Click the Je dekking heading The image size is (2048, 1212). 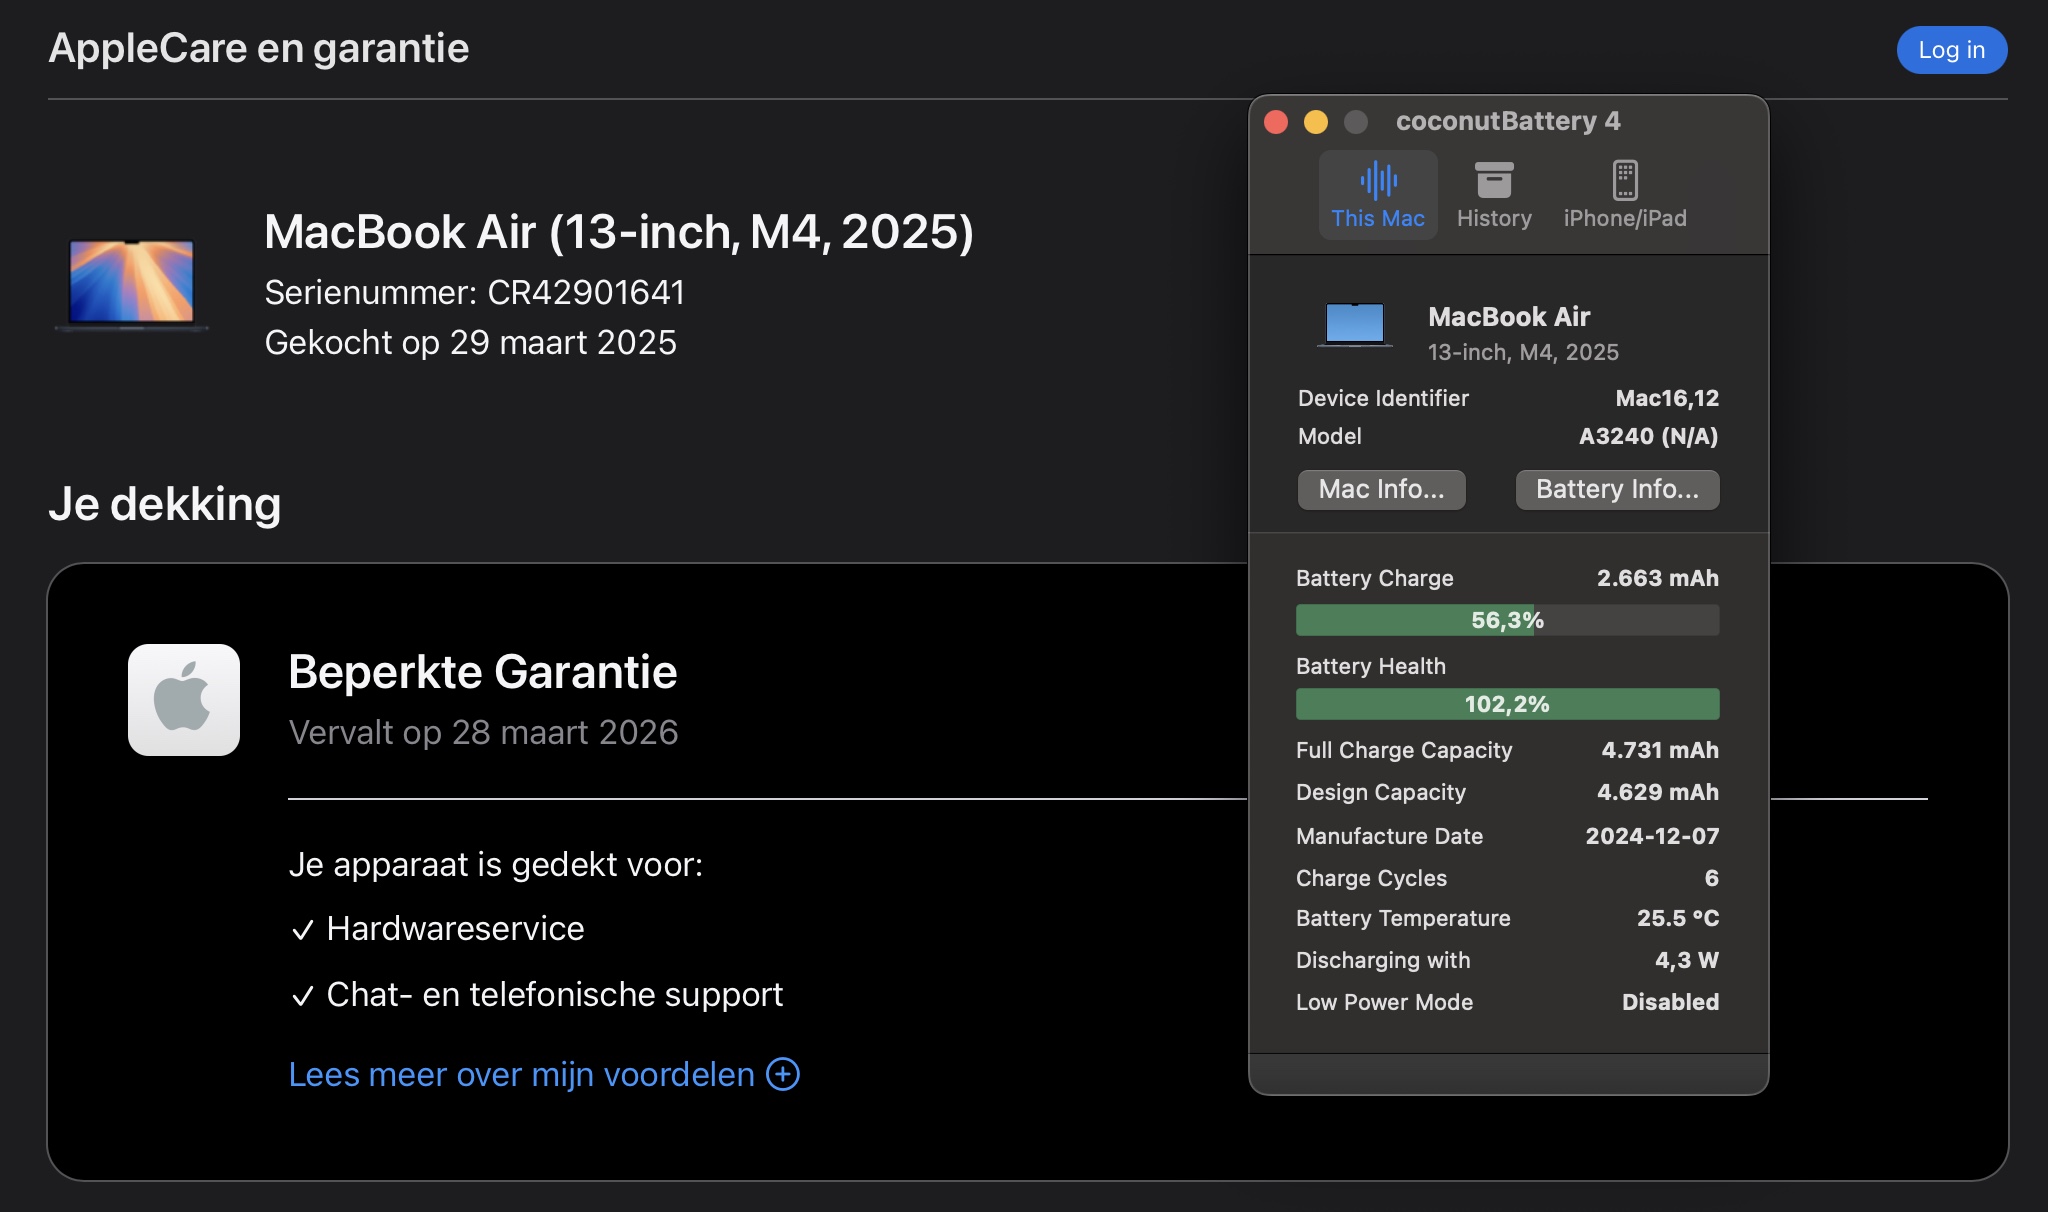[x=165, y=504]
